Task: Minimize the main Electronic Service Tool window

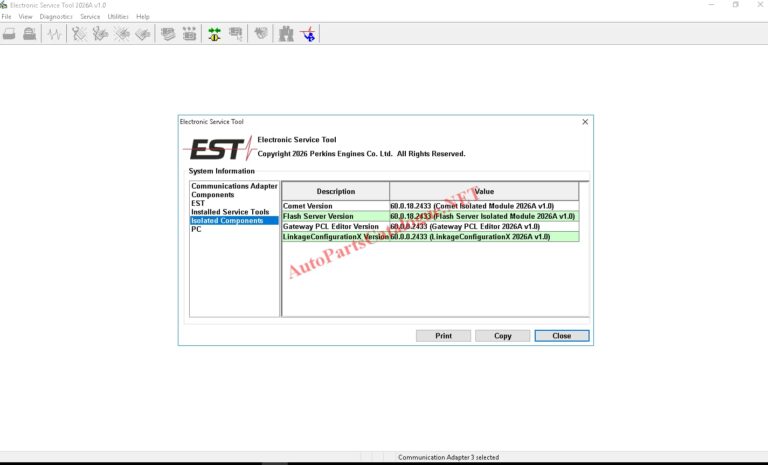Action: pyautogui.click(x=711, y=4)
